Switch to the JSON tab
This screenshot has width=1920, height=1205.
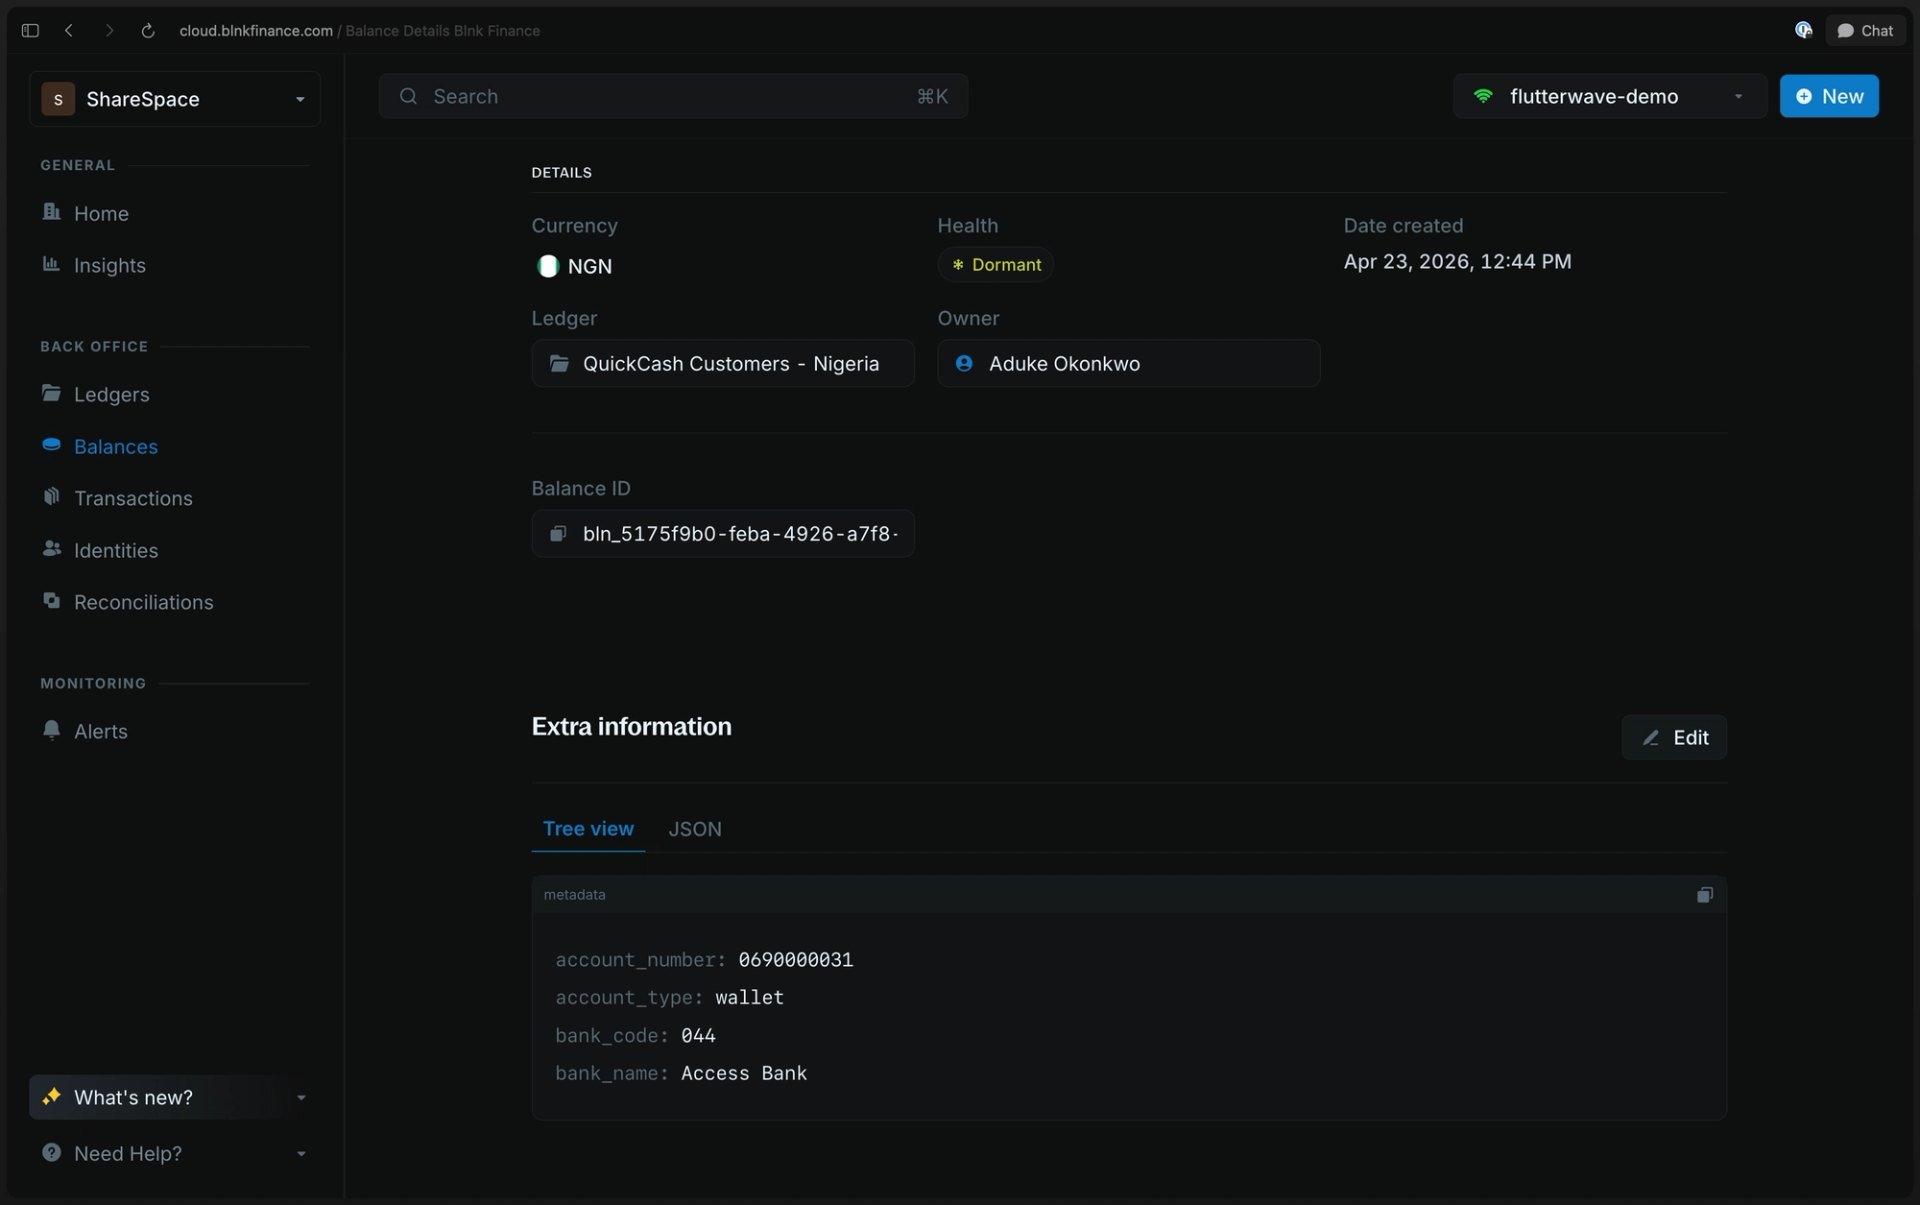pyautogui.click(x=695, y=829)
